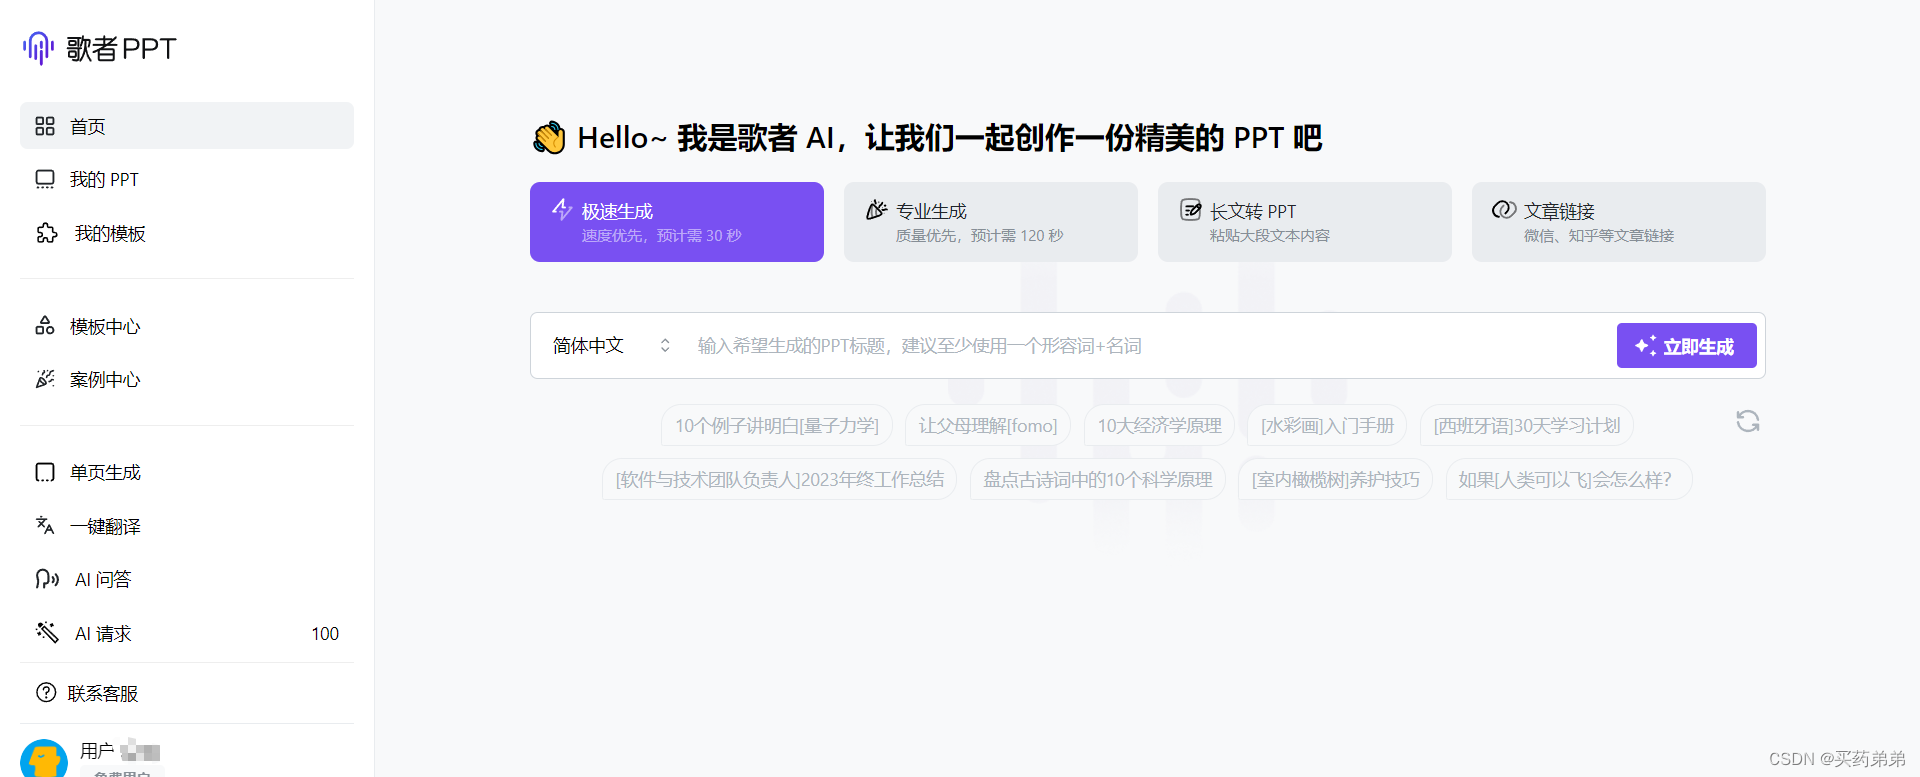This screenshot has width=1920, height=777.
Task: Choose suggestion 10大经济学原理
Action: 1160,425
